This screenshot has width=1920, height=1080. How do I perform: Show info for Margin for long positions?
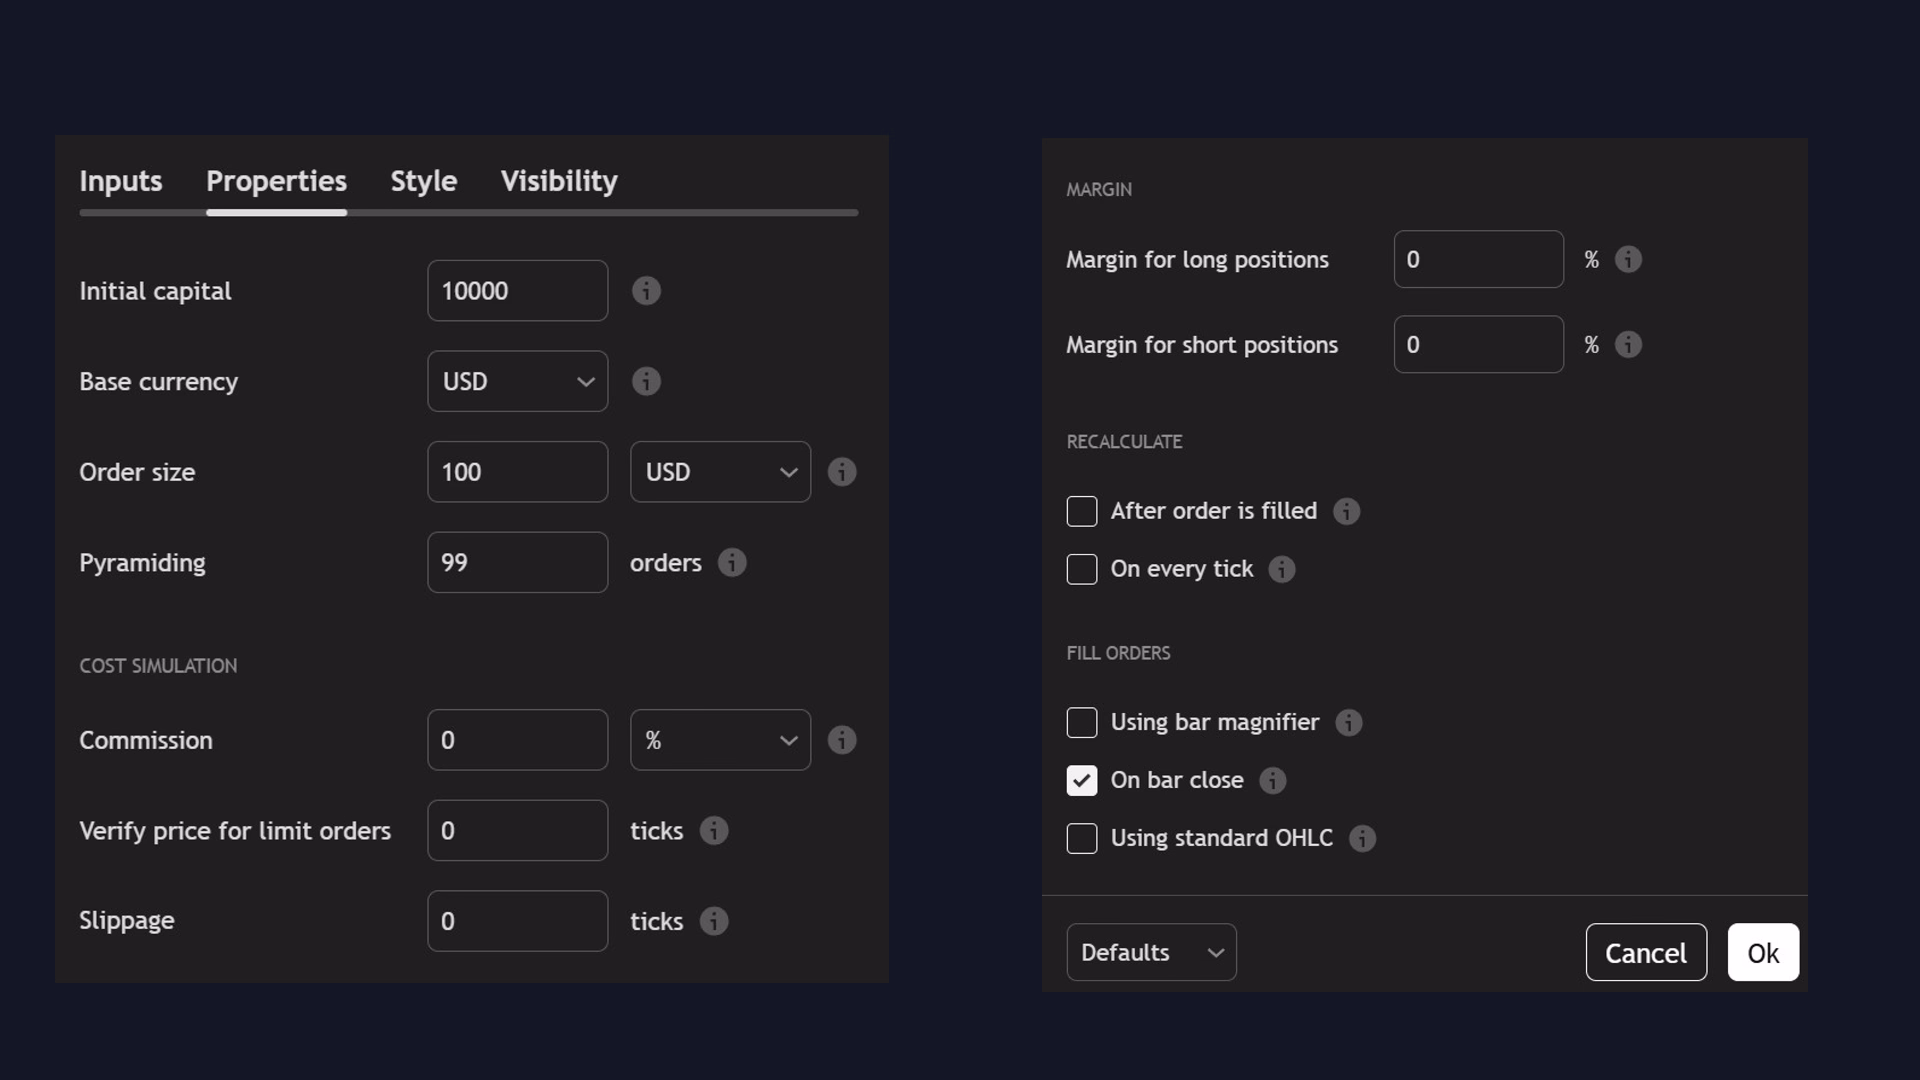1628,259
